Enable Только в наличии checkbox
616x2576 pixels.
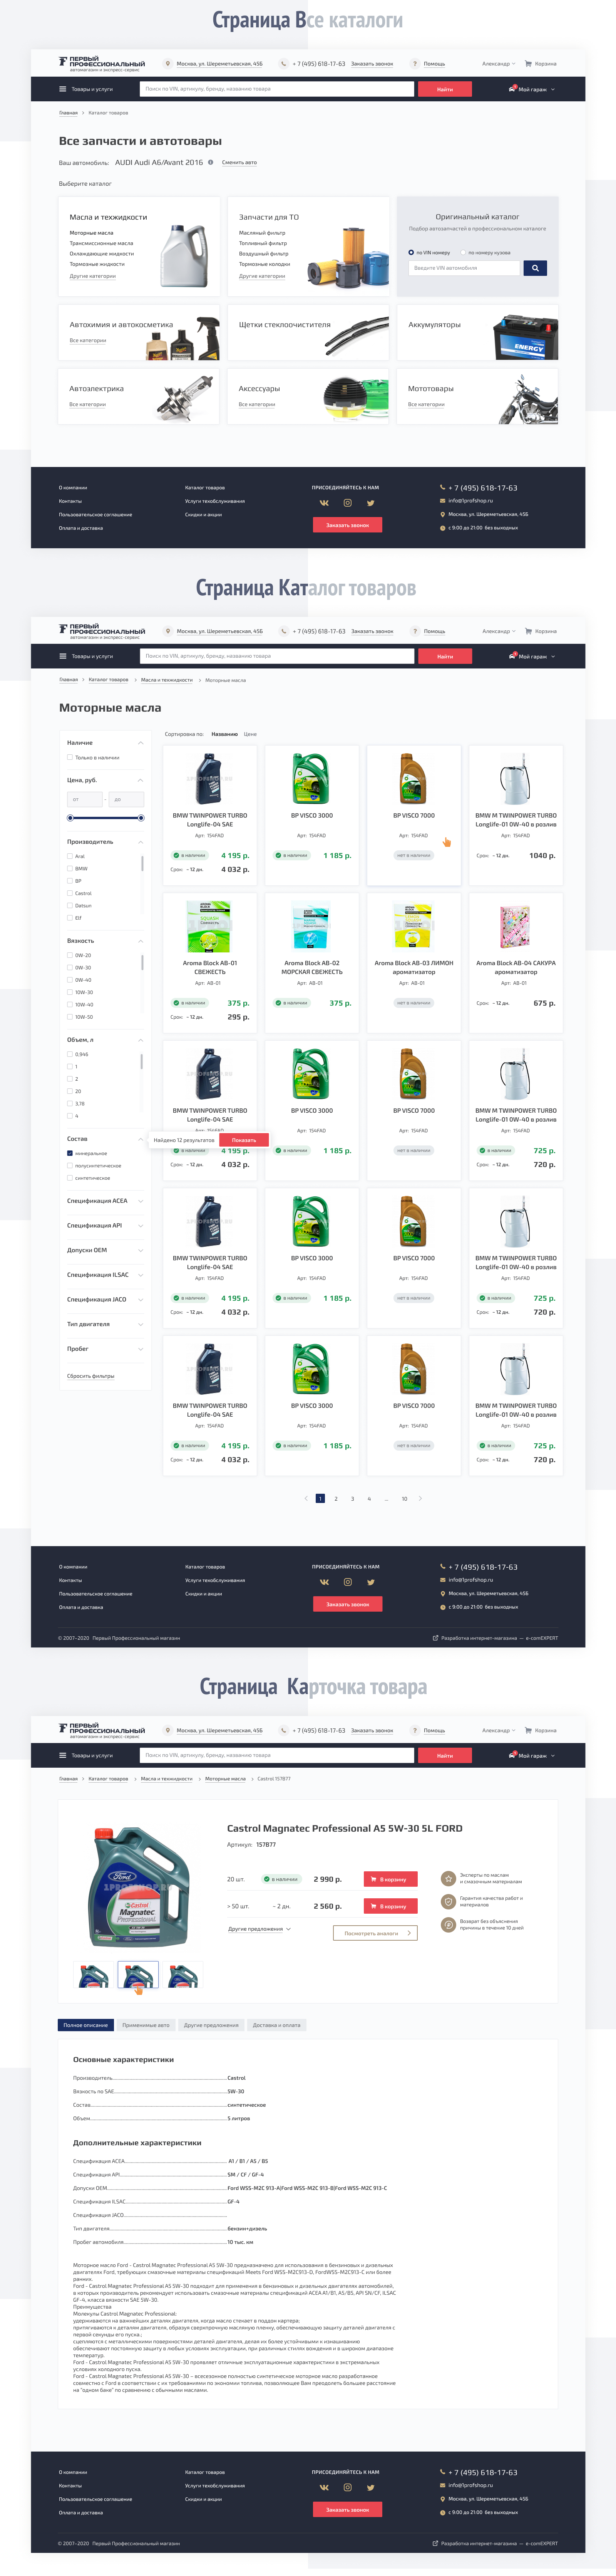(70, 758)
